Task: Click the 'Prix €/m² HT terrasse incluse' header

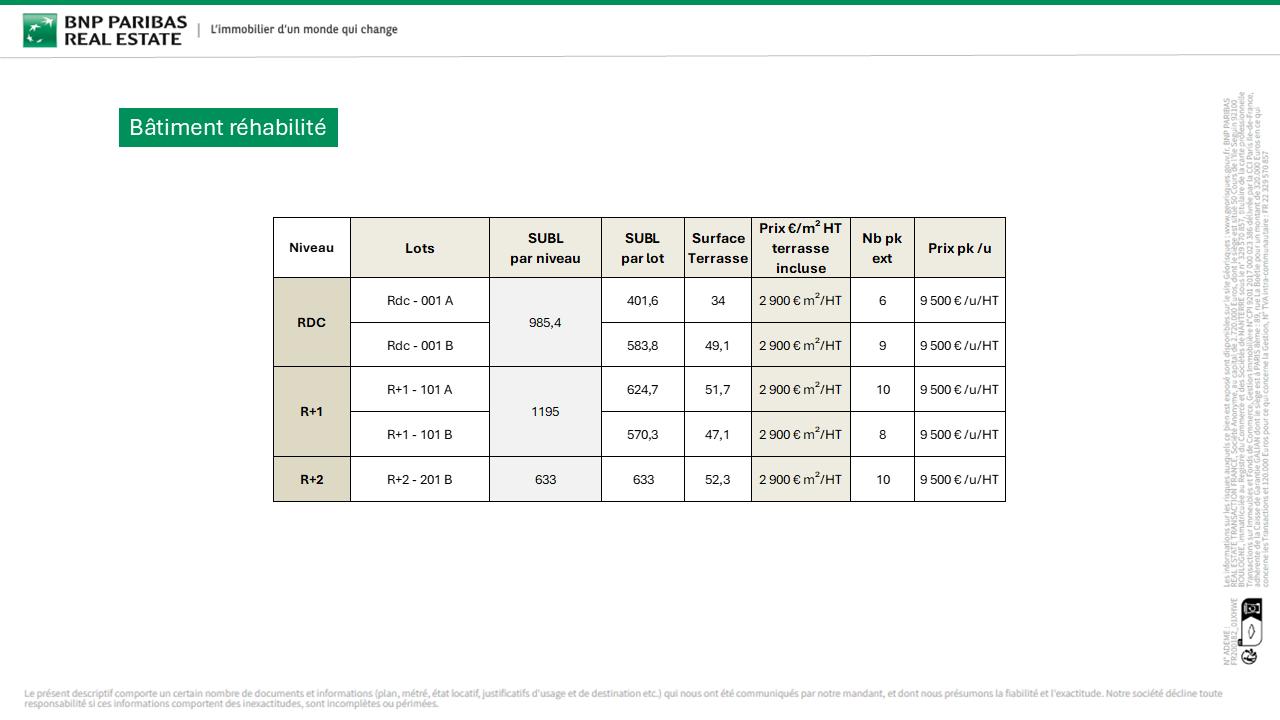Action: point(801,248)
